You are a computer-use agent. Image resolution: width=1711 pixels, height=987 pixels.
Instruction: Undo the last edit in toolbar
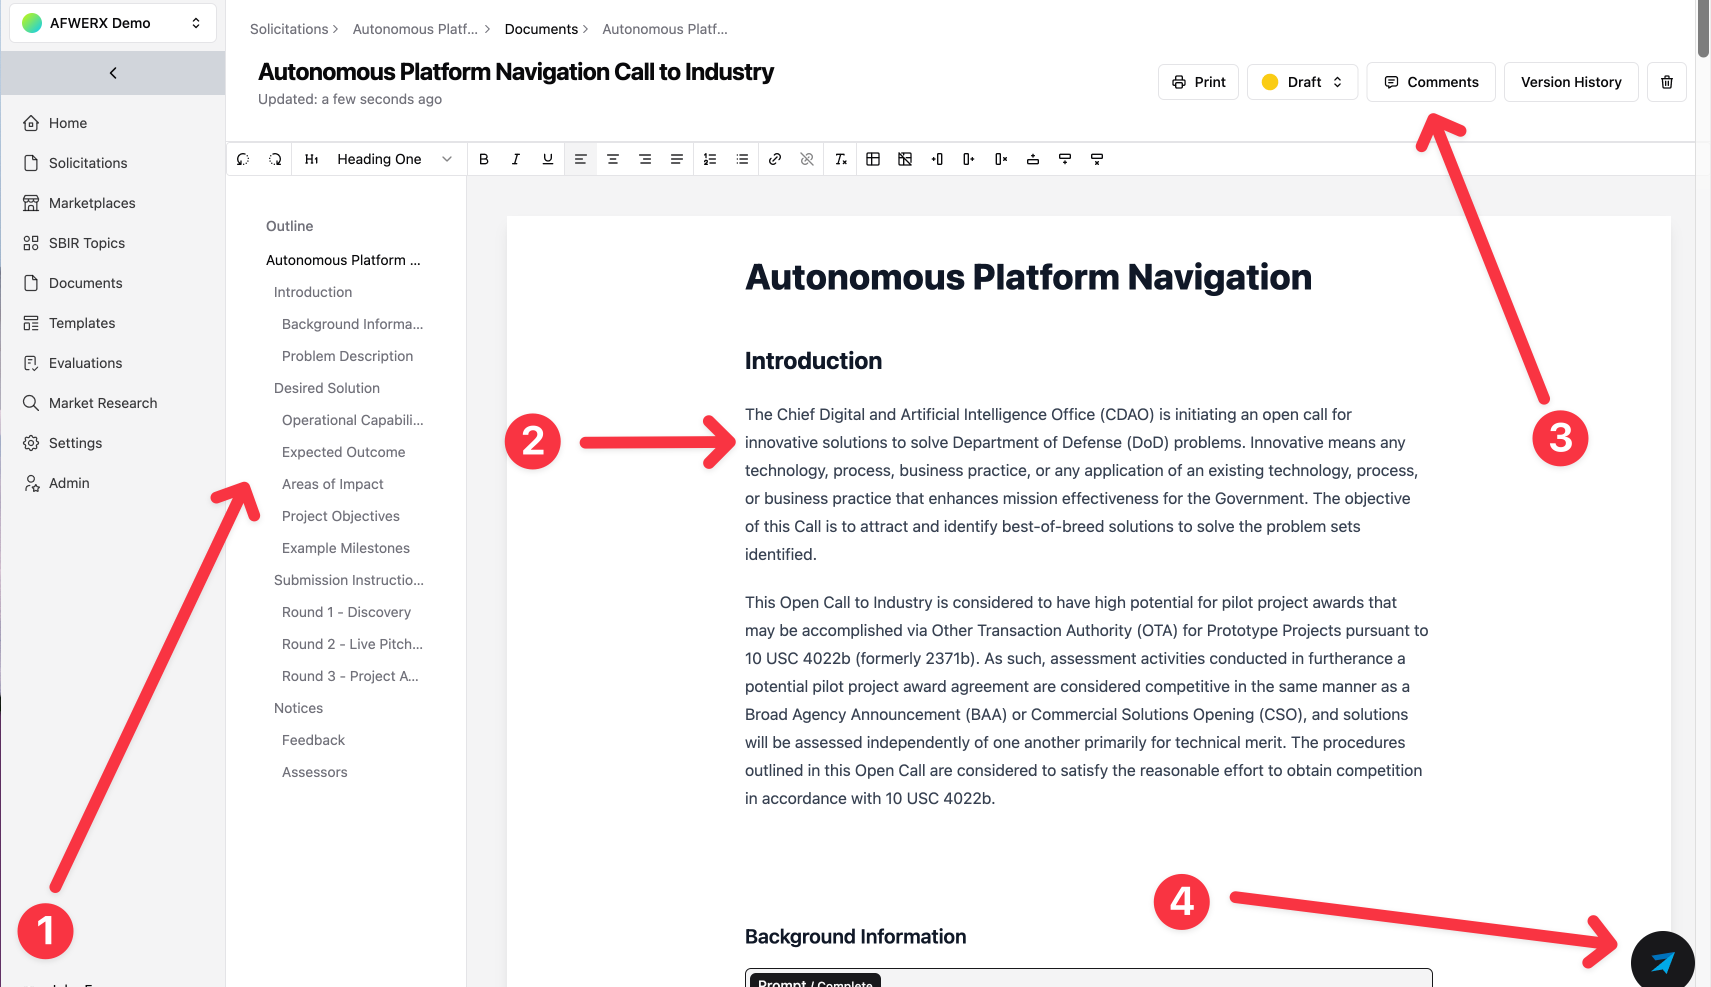(243, 159)
